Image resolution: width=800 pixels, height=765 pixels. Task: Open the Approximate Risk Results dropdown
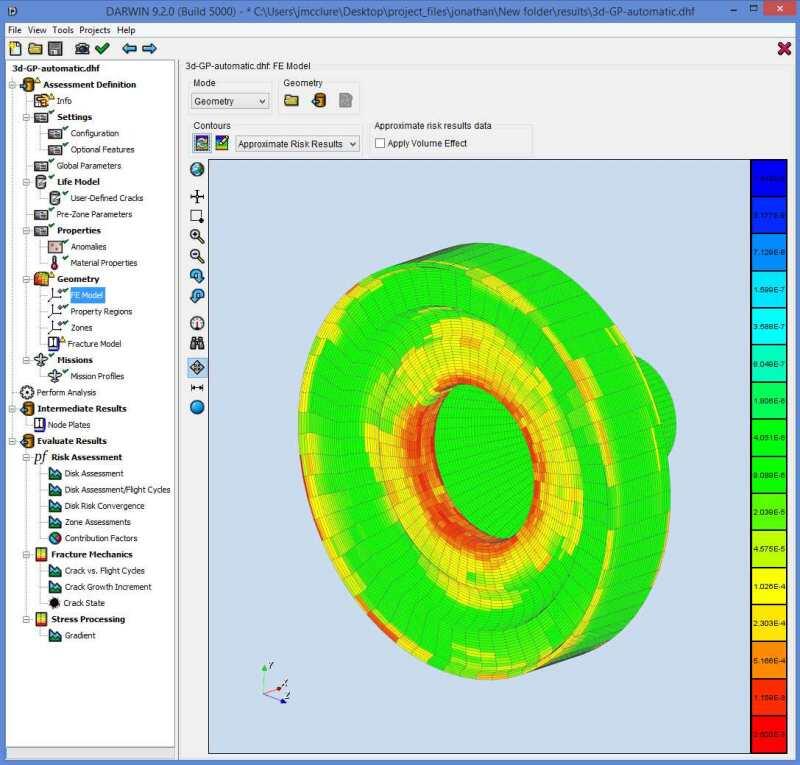(x=297, y=144)
